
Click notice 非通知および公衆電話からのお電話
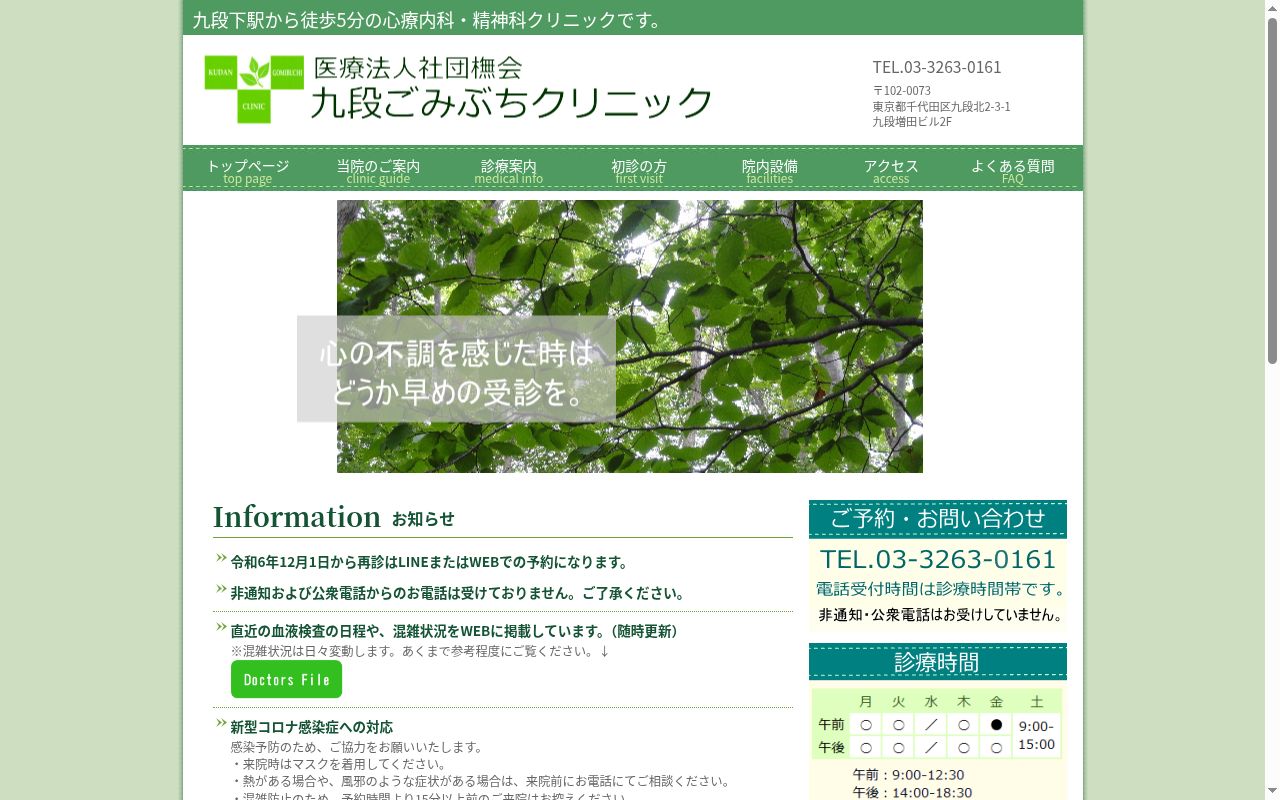click(460, 593)
